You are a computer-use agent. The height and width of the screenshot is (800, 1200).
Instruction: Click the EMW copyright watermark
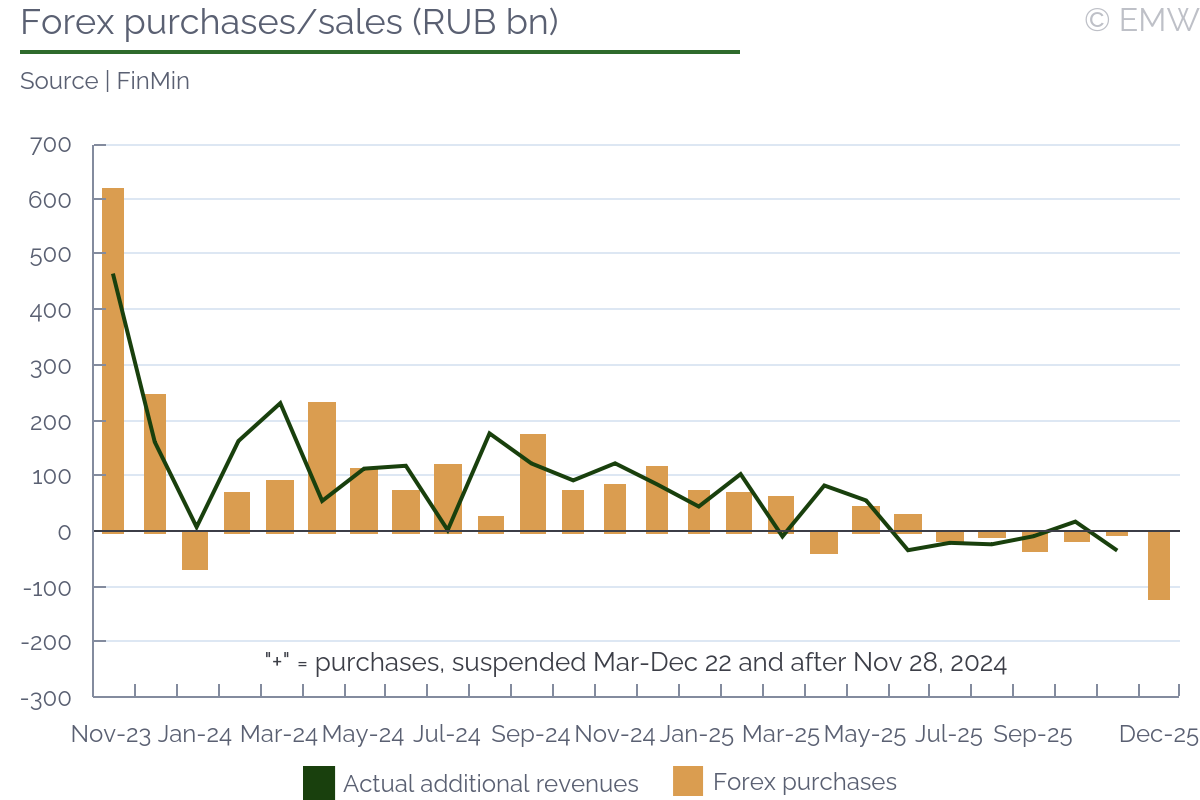coord(1139,20)
